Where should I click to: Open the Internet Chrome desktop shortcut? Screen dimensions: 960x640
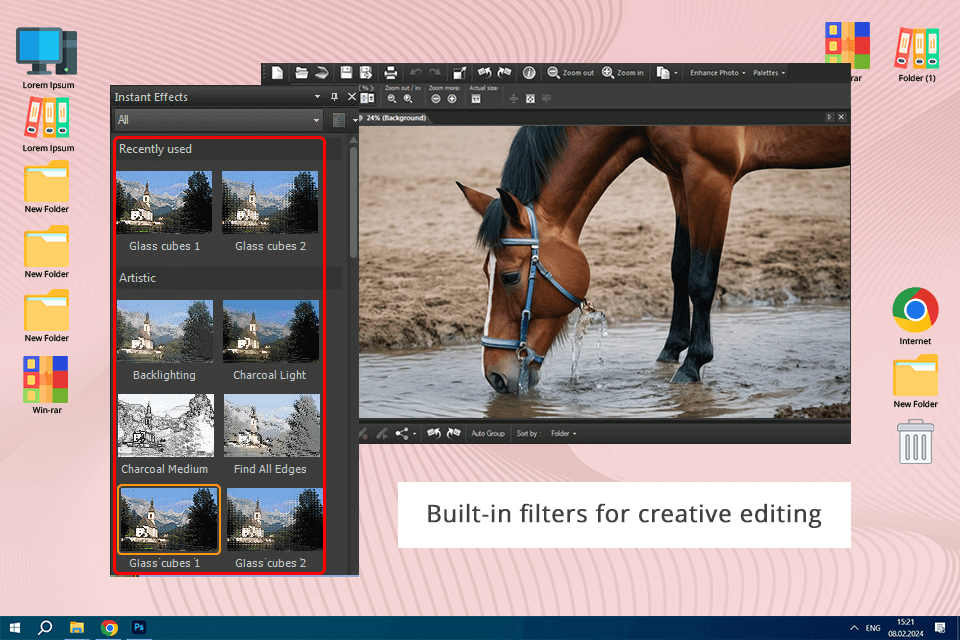coord(915,317)
